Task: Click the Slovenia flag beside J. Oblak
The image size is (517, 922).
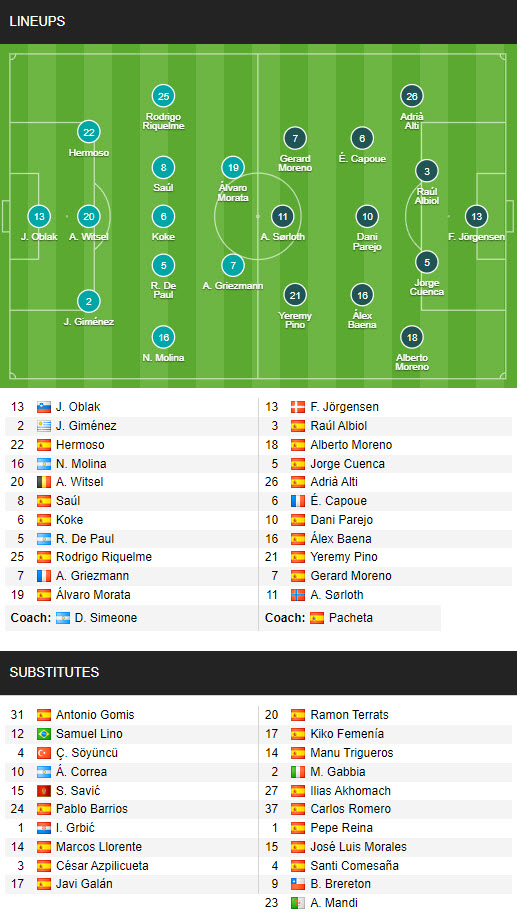Action: tap(44, 407)
